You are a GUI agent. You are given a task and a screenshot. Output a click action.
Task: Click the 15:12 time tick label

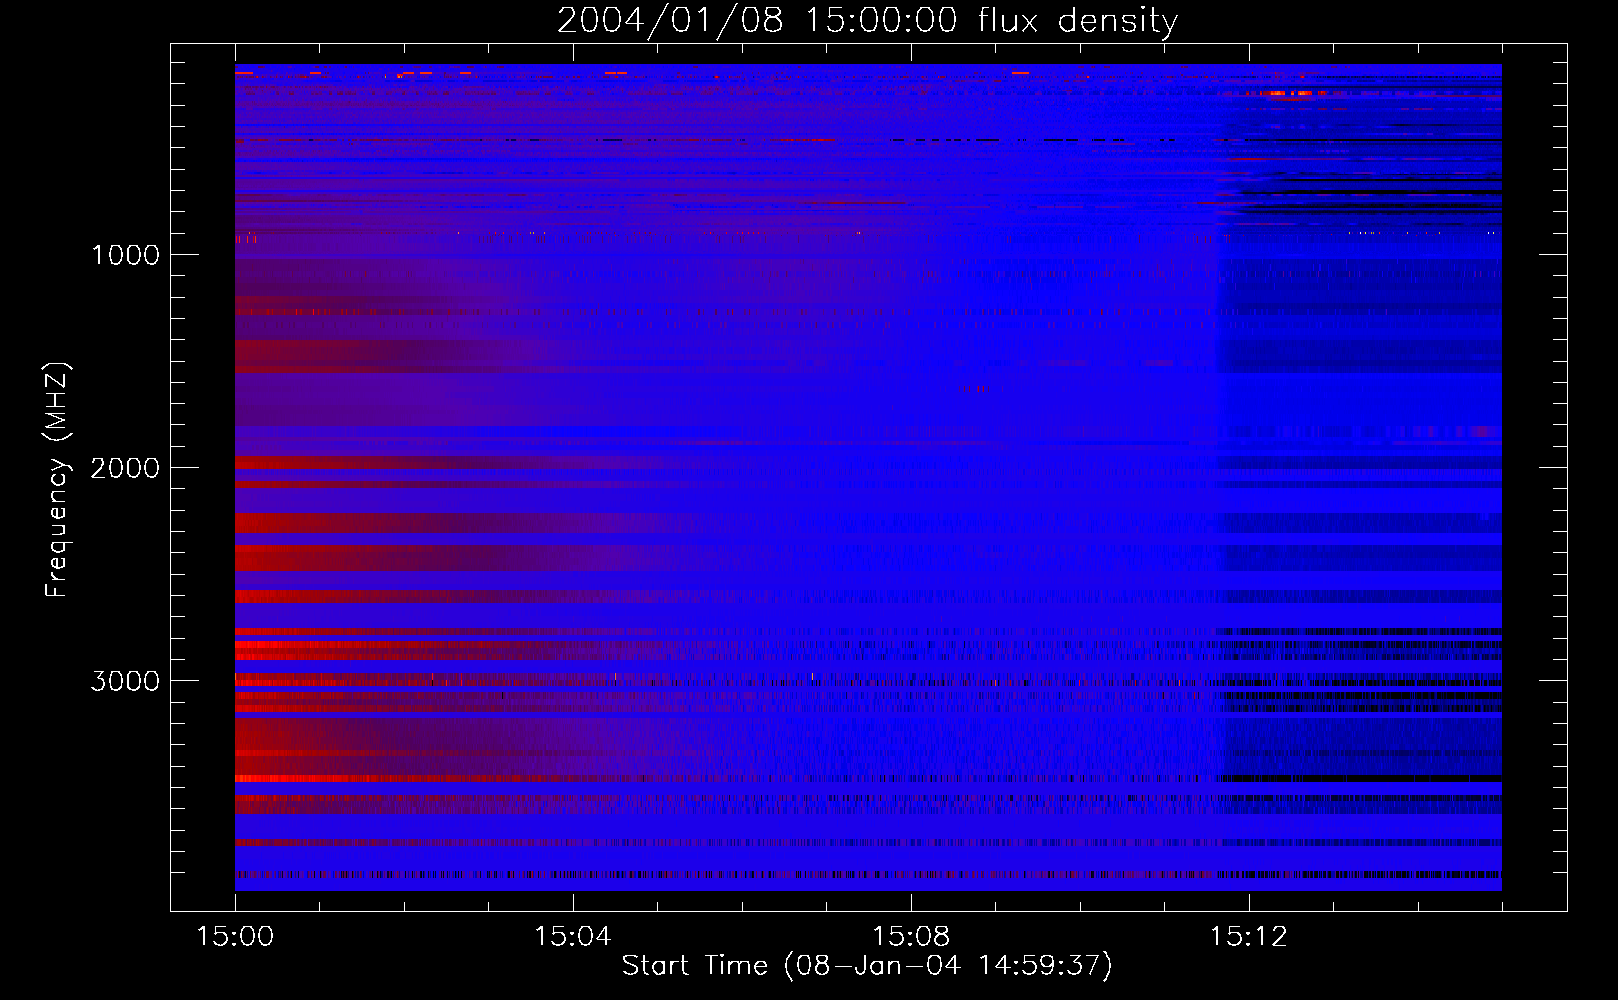tap(1249, 937)
